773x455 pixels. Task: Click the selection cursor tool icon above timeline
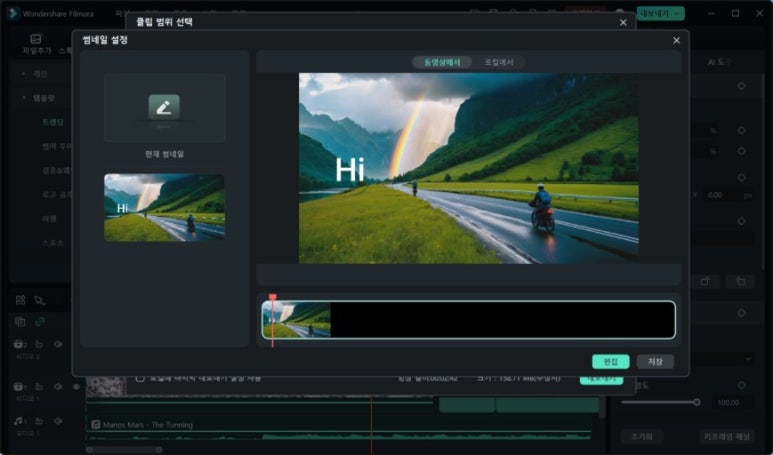coord(39,300)
